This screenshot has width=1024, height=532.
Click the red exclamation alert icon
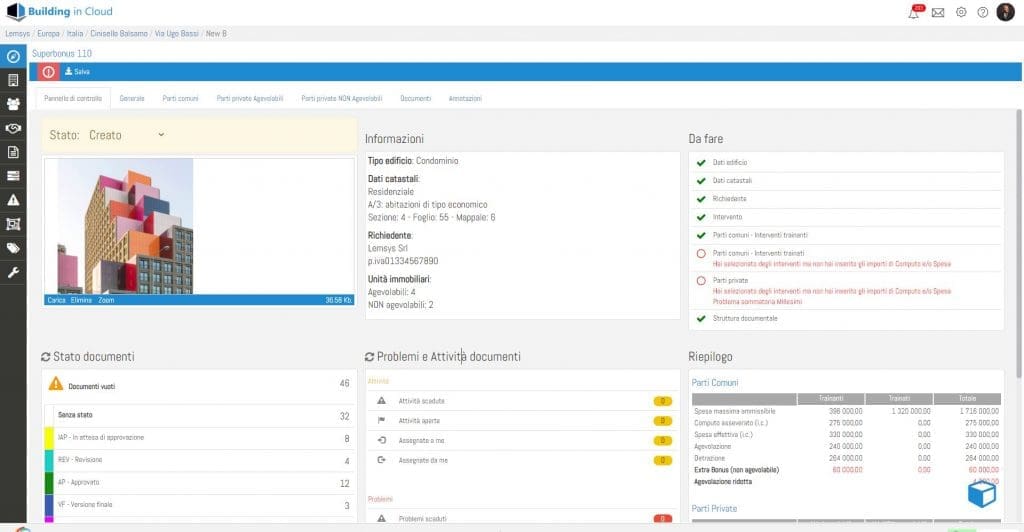pyautogui.click(x=48, y=72)
